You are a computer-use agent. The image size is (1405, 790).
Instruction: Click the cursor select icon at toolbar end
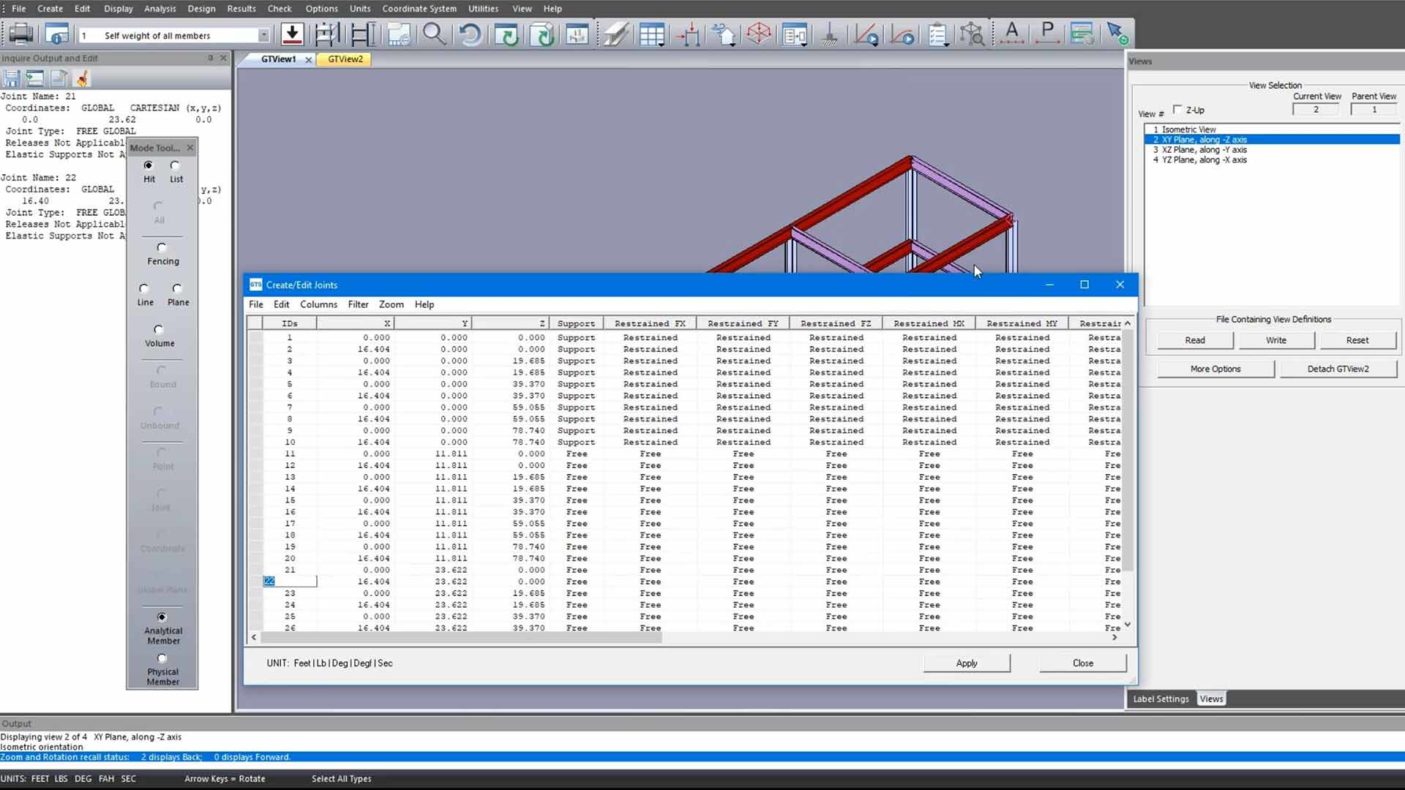1117,35
